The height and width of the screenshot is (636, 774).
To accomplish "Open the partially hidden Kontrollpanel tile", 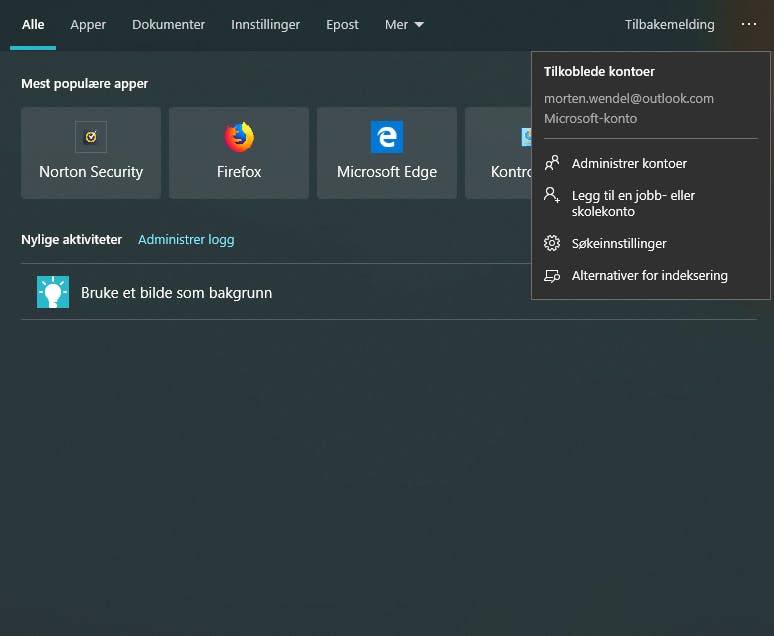I will (498, 153).
